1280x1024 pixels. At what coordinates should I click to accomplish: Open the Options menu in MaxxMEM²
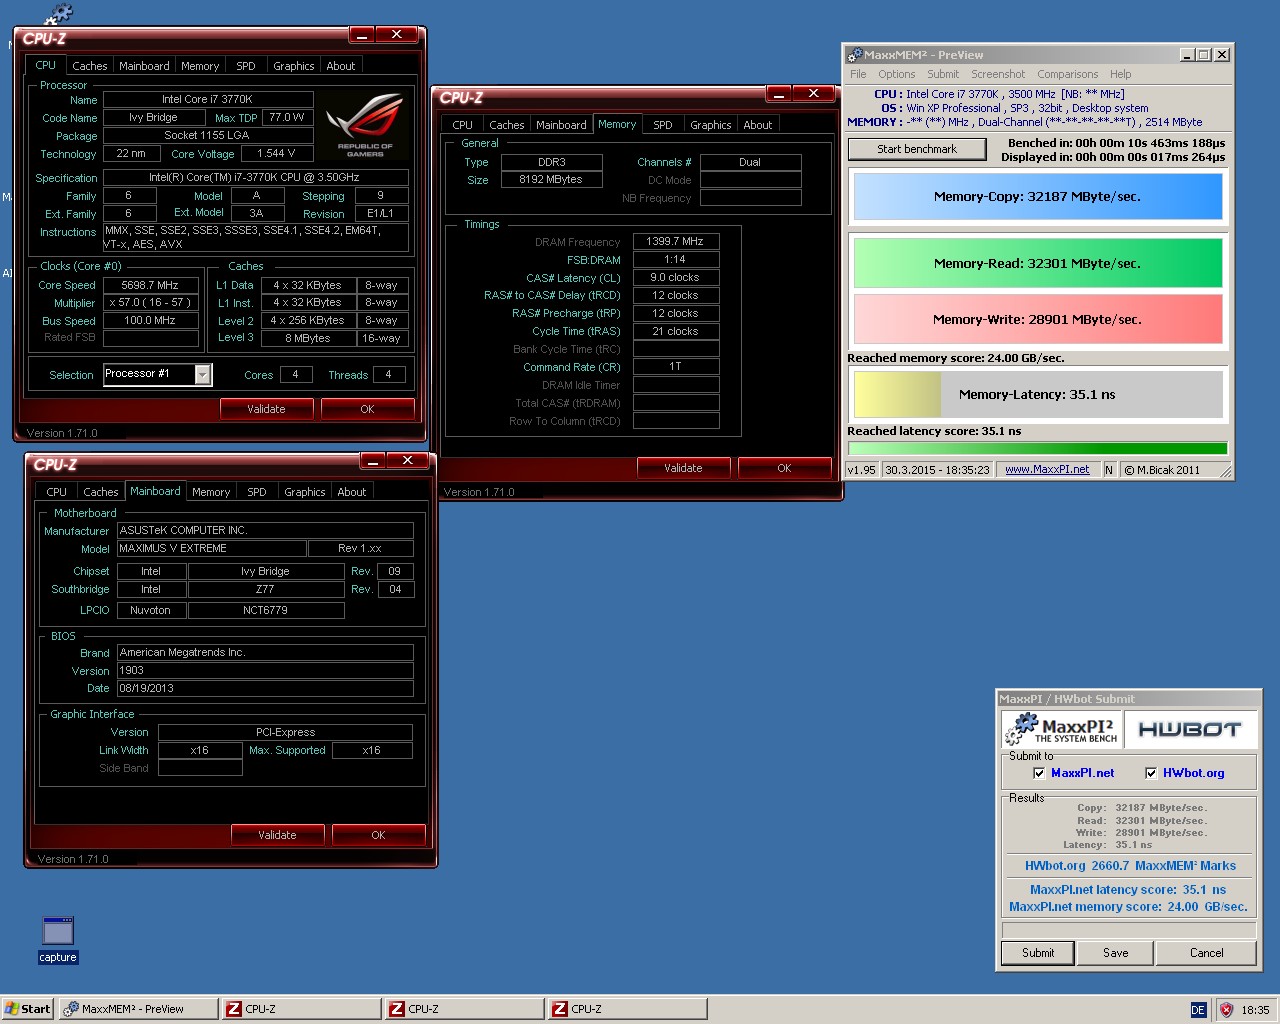click(x=896, y=74)
